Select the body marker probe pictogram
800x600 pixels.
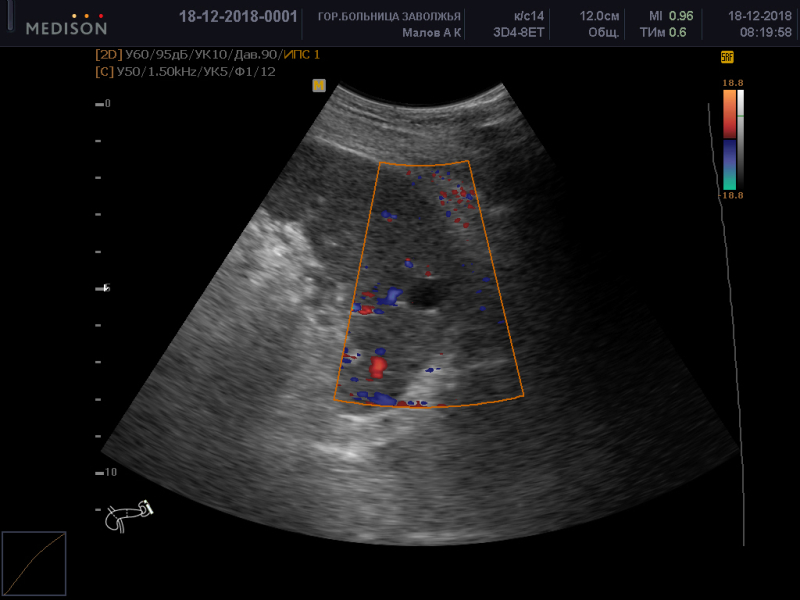[129, 516]
